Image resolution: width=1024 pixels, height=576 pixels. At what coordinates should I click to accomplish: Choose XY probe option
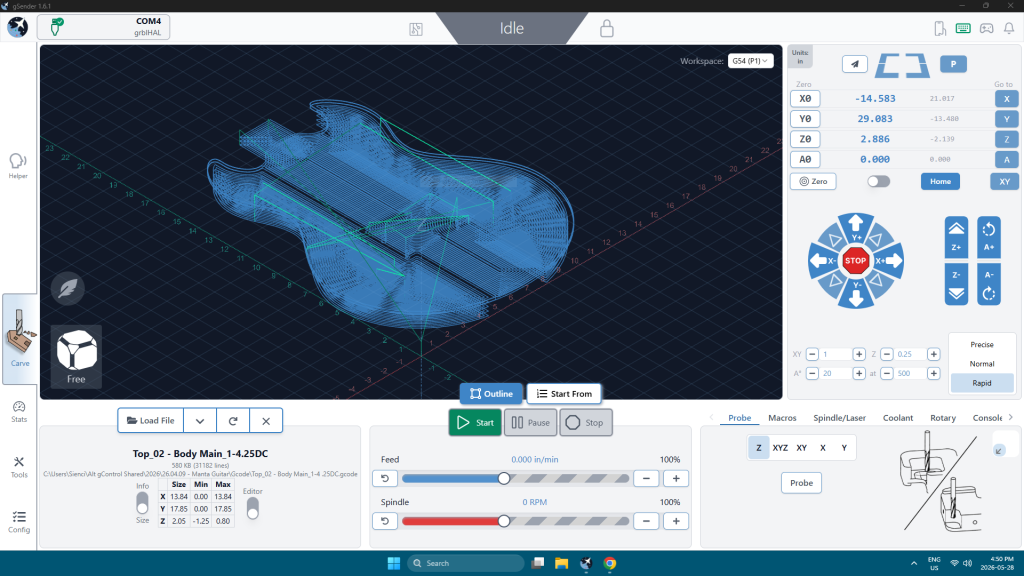802,448
